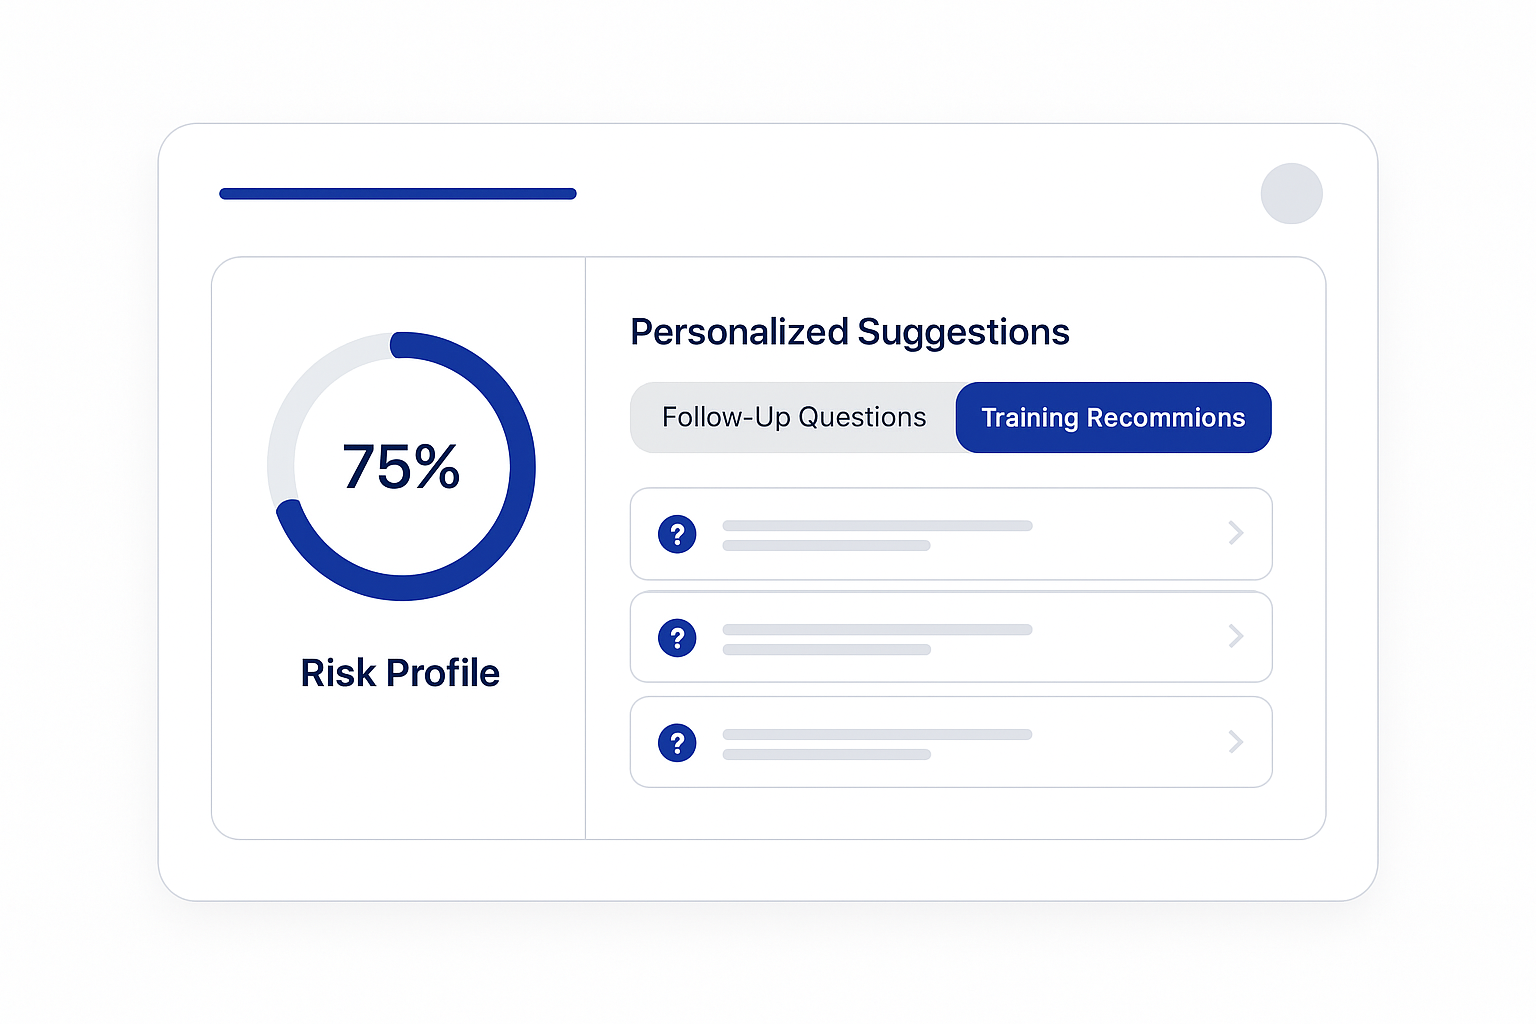This screenshot has height=1024, width=1536.
Task: Click the first question mark icon
Action: click(677, 534)
